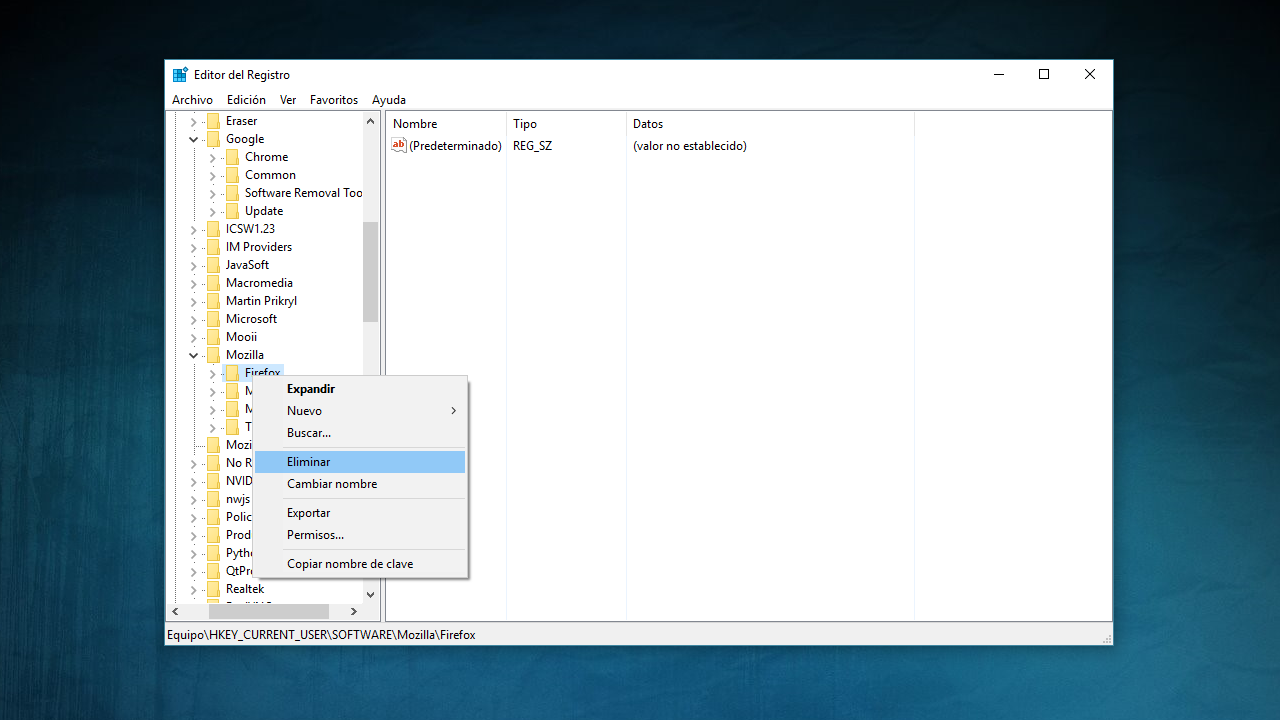
Task: Select the Martin Prikryl registry key
Action: (x=261, y=301)
